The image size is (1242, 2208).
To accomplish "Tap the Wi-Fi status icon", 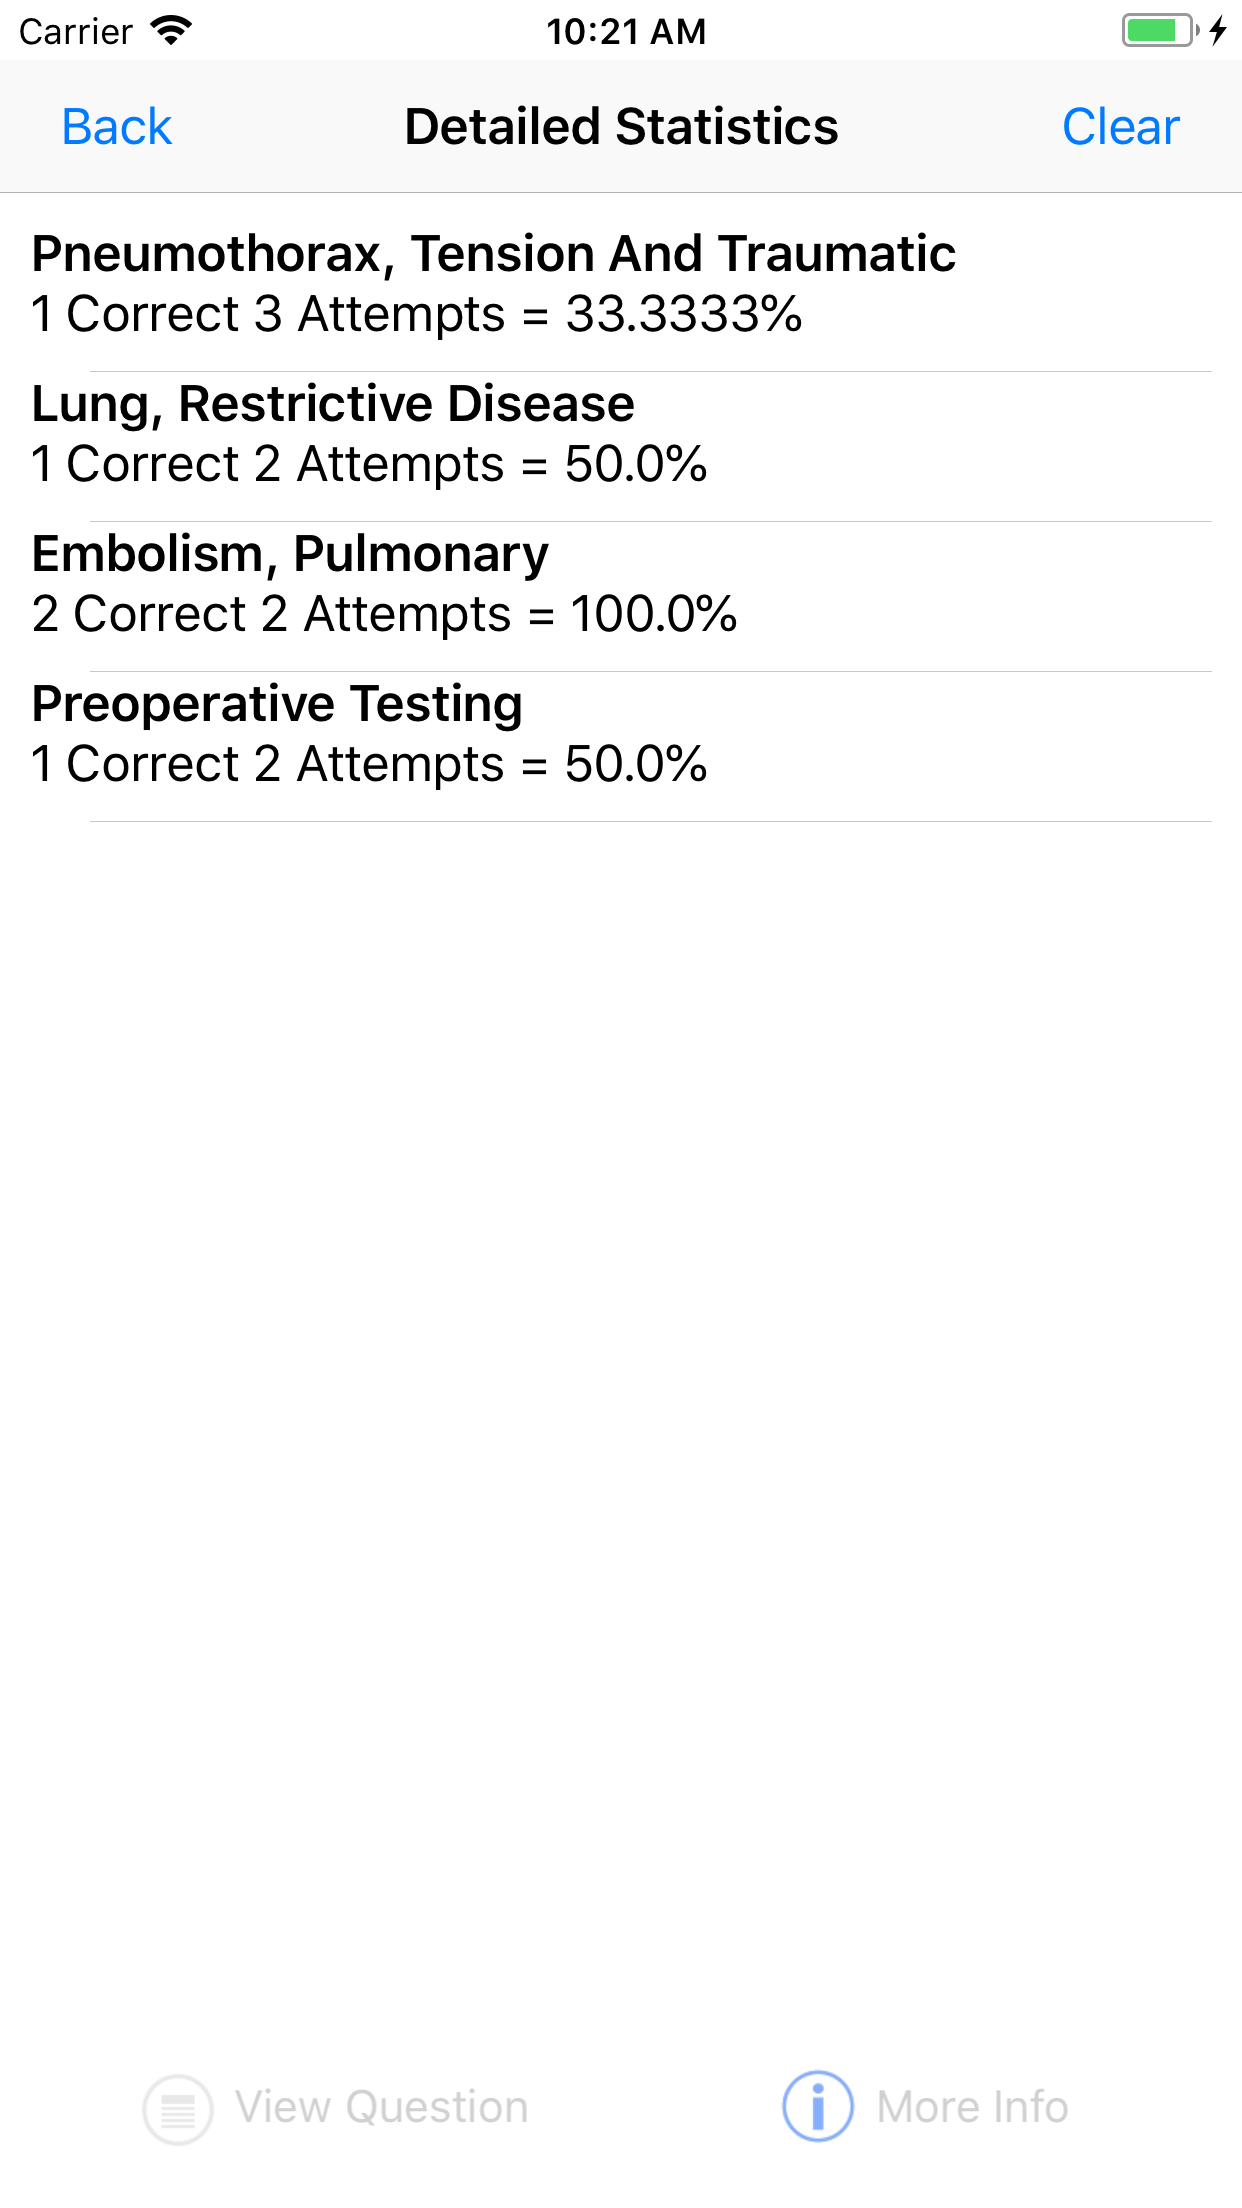I will pyautogui.click(x=171, y=31).
